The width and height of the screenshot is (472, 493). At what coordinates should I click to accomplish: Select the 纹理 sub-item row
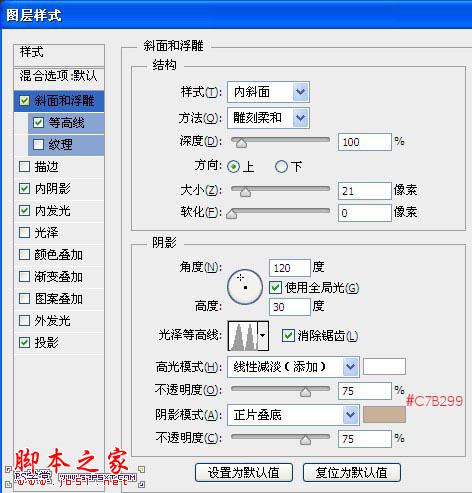coord(66,145)
